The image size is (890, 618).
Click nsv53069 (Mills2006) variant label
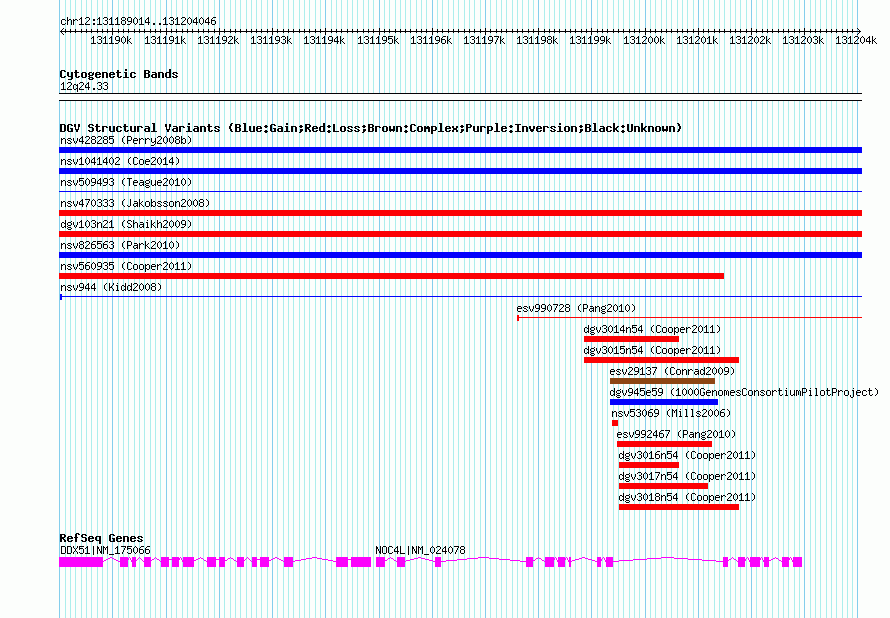coord(671,413)
